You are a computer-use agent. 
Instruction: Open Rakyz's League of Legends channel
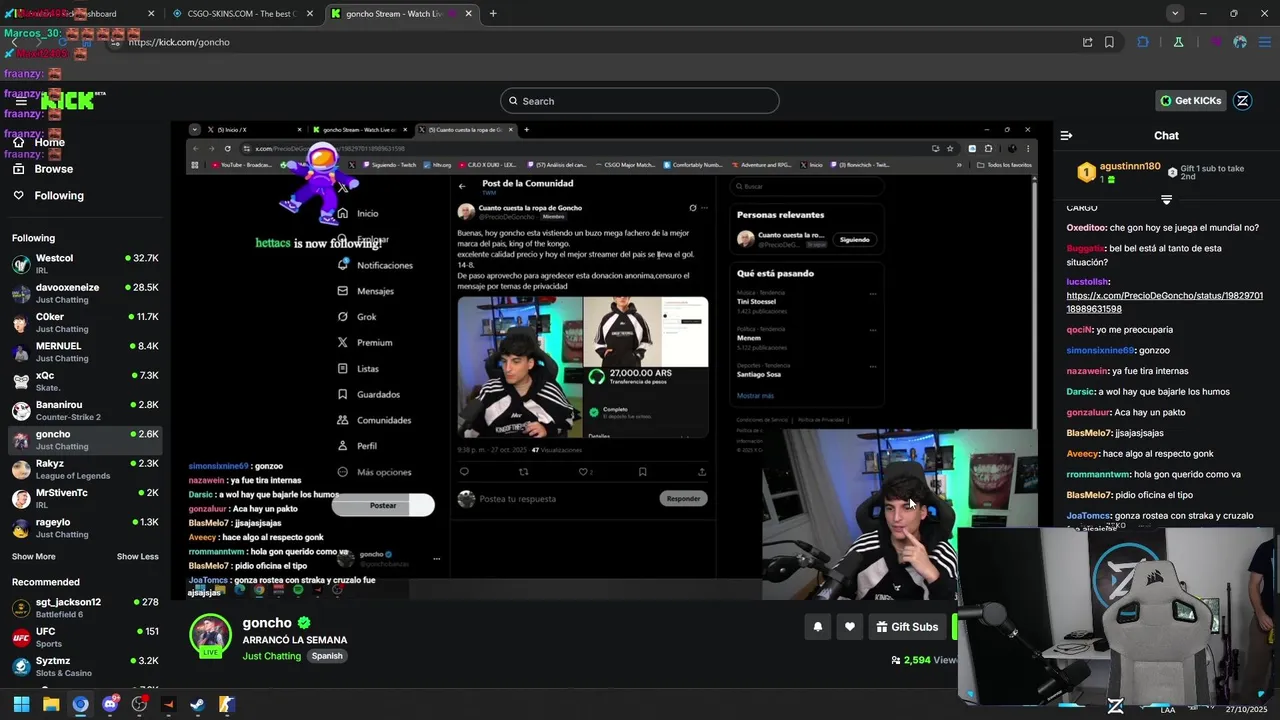click(84, 469)
